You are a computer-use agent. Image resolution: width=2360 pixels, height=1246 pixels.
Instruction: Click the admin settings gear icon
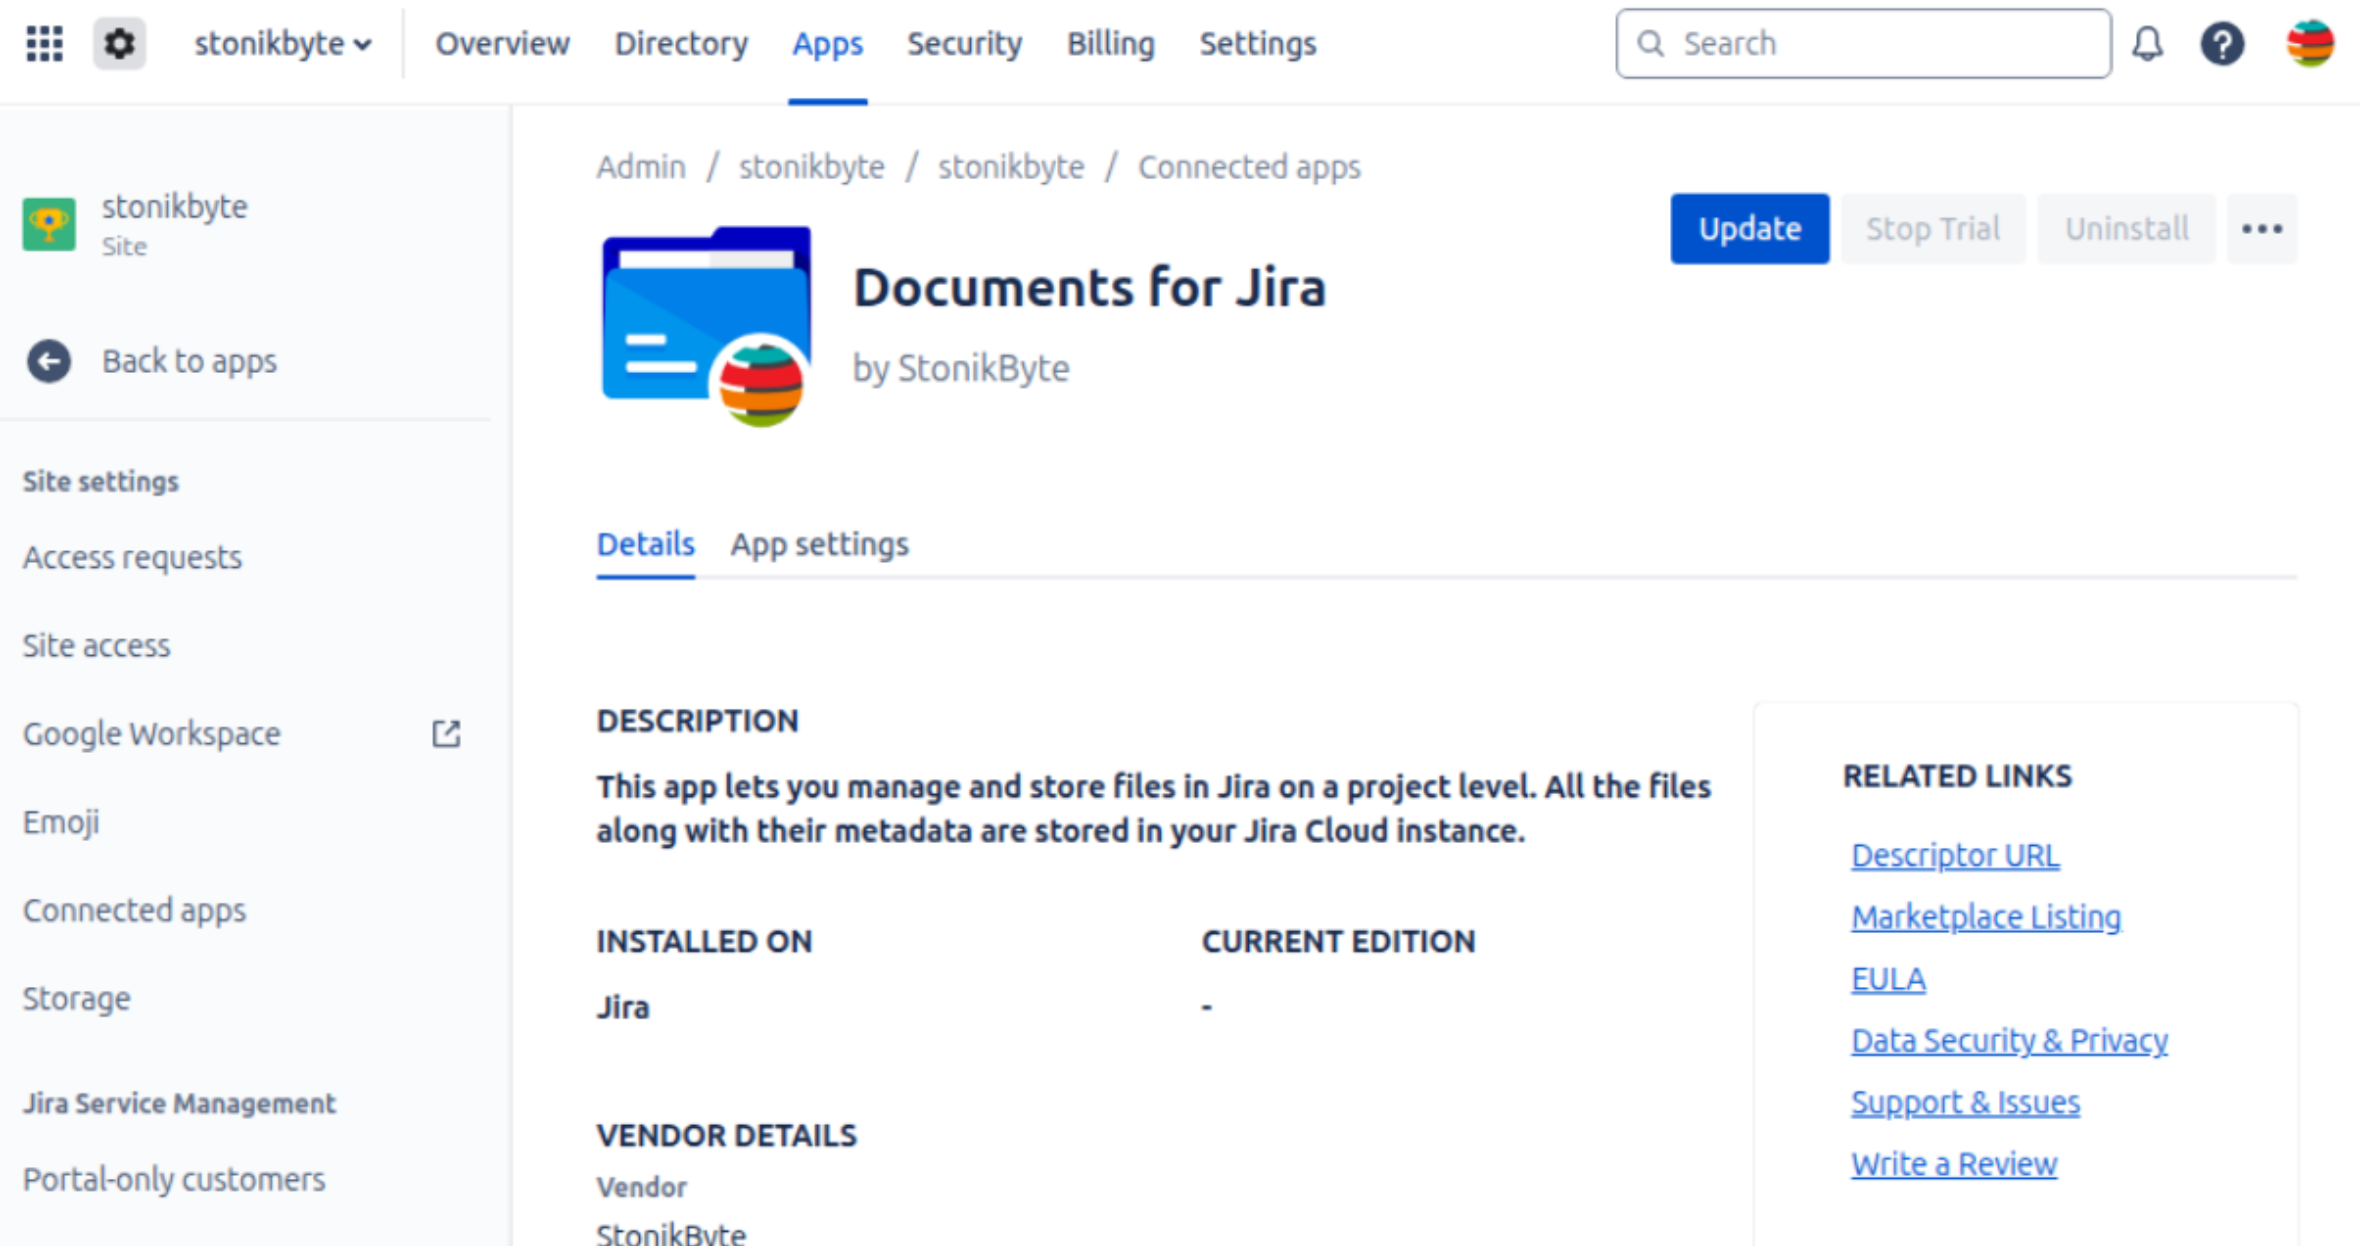point(119,44)
